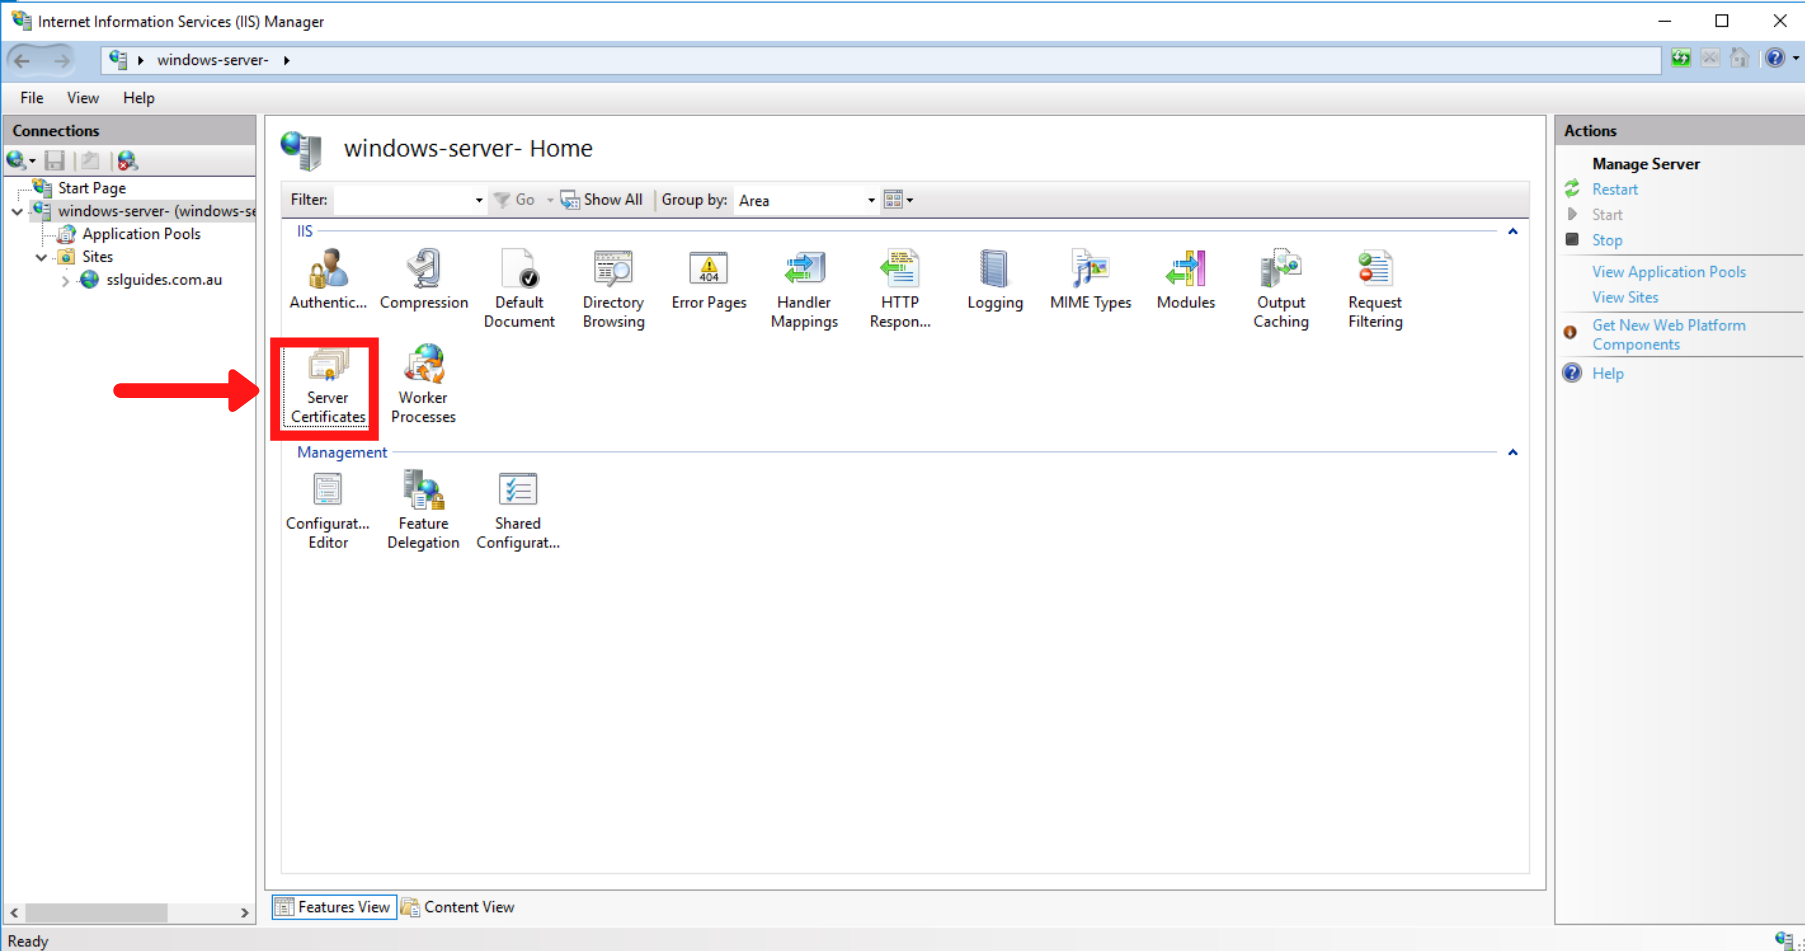1805x951 pixels.
Task: Open Shared Configuration settings
Action: (517, 510)
